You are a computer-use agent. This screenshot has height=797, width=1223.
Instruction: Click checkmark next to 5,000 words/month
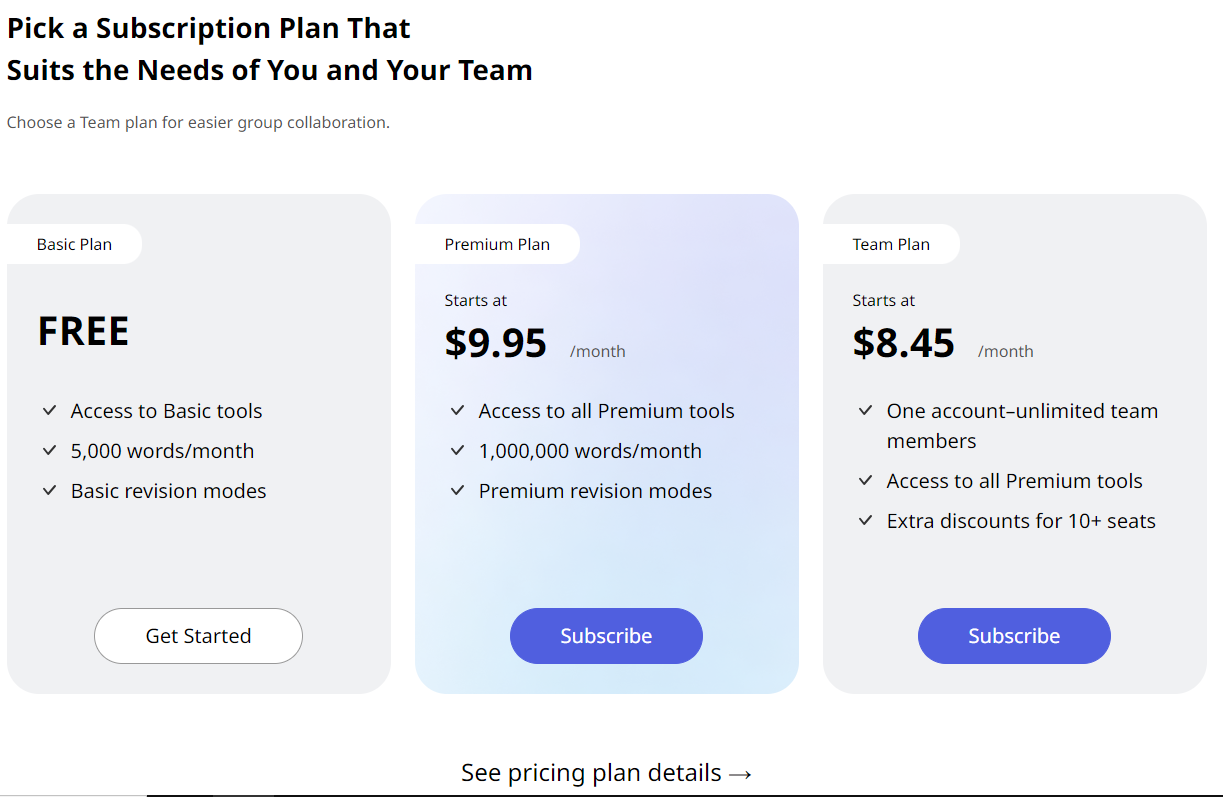49,450
